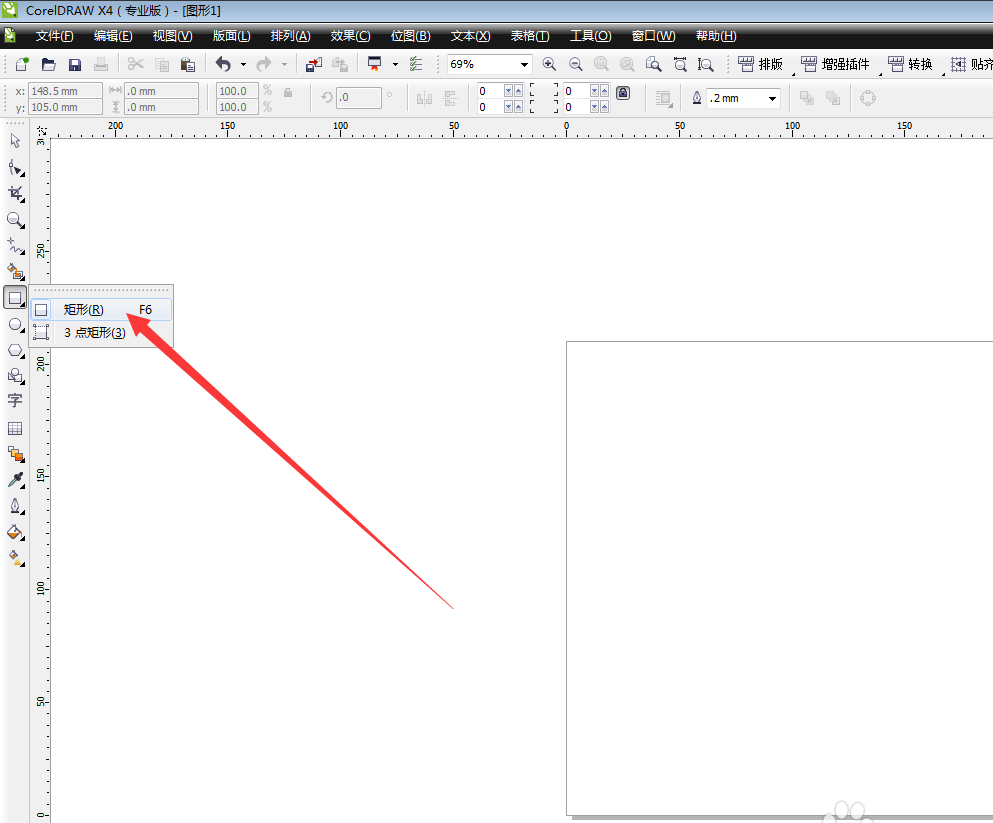Select the Pick (arrow) tool
The height and width of the screenshot is (823, 993).
point(15,141)
